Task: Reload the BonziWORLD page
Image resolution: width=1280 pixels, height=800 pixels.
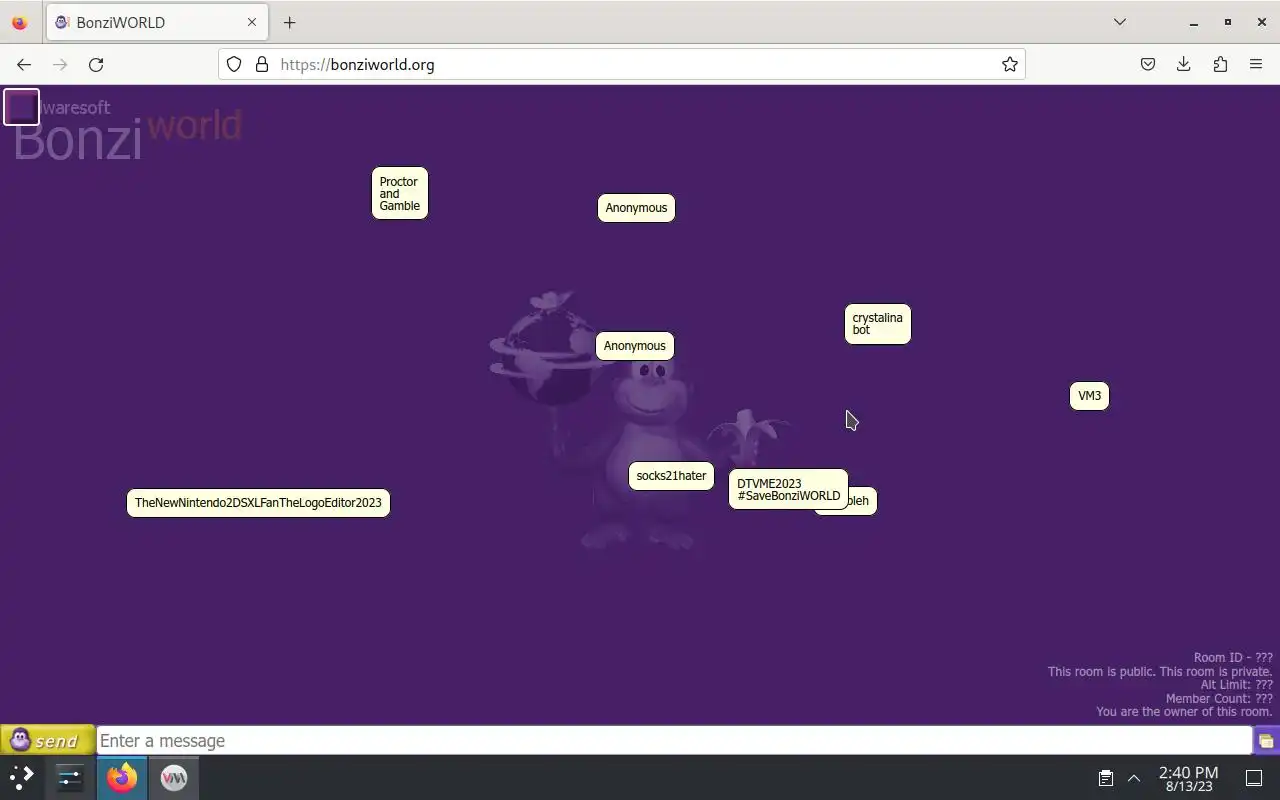Action: coord(96,64)
